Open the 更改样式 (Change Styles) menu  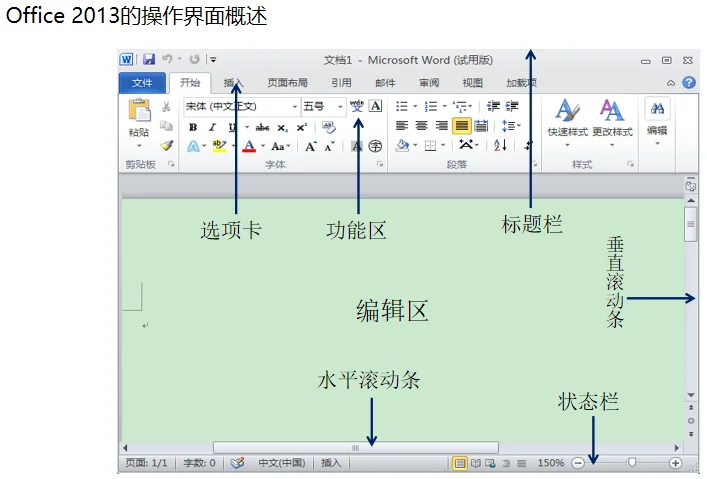pos(612,123)
